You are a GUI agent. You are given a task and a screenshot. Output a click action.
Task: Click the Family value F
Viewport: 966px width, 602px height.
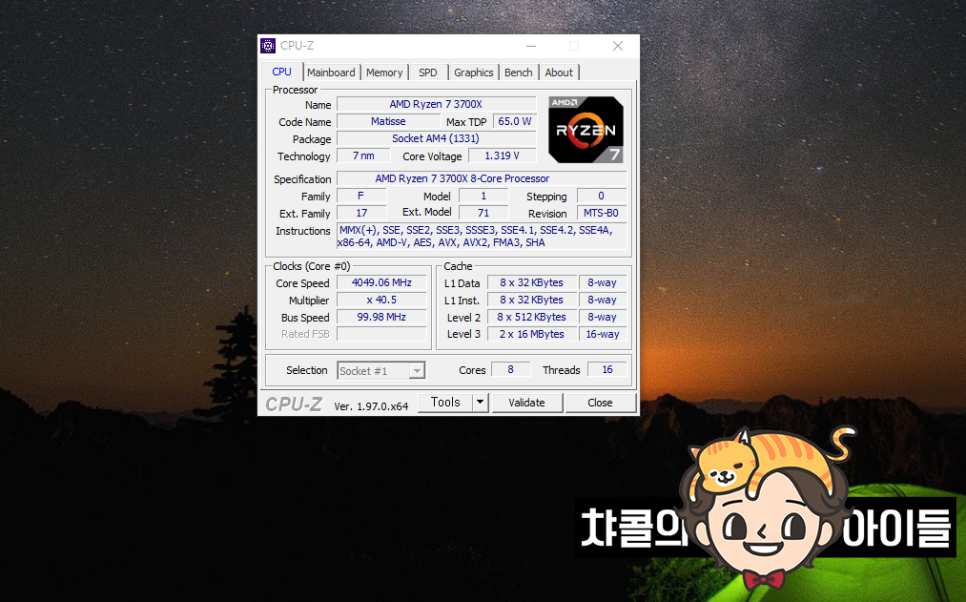(361, 196)
